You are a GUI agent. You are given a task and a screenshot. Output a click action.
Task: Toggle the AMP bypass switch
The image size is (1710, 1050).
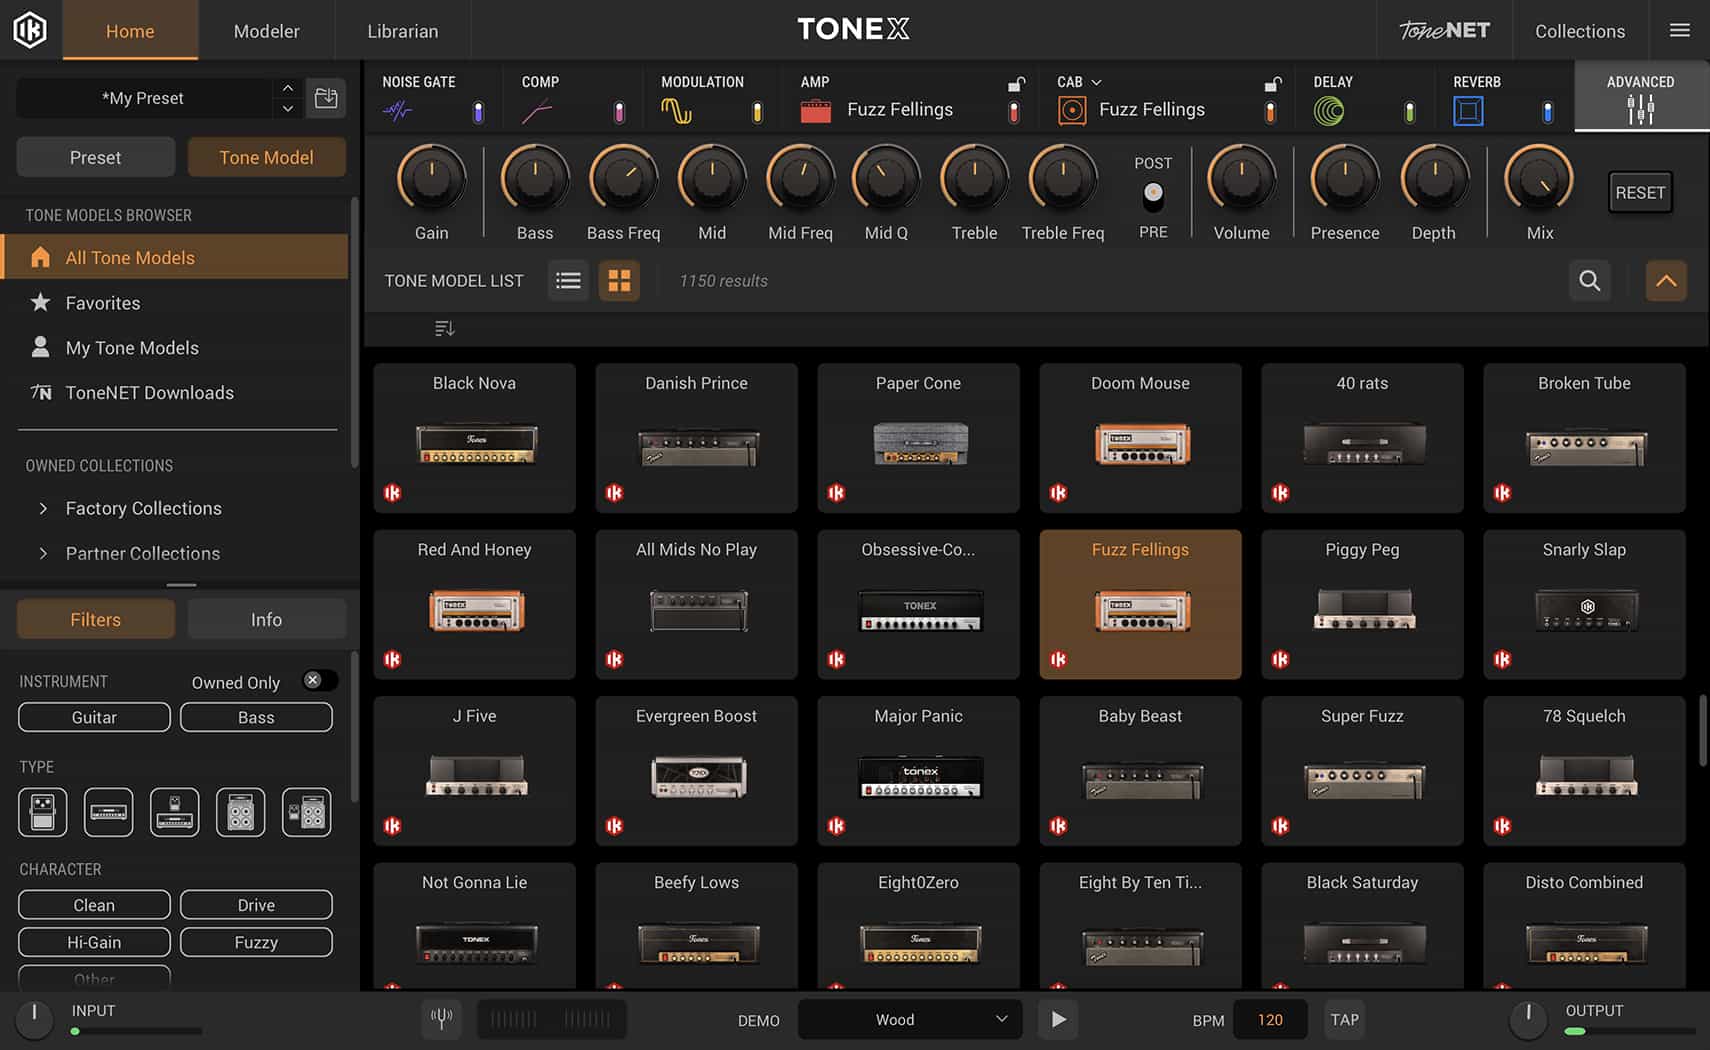pyautogui.click(x=1014, y=110)
